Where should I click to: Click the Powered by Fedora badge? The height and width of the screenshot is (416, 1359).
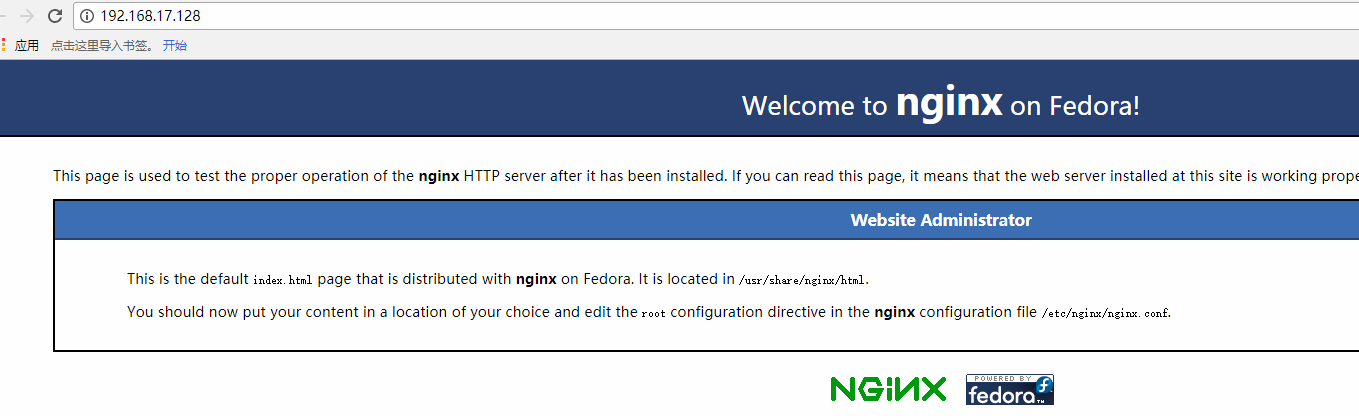pos(1010,389)
